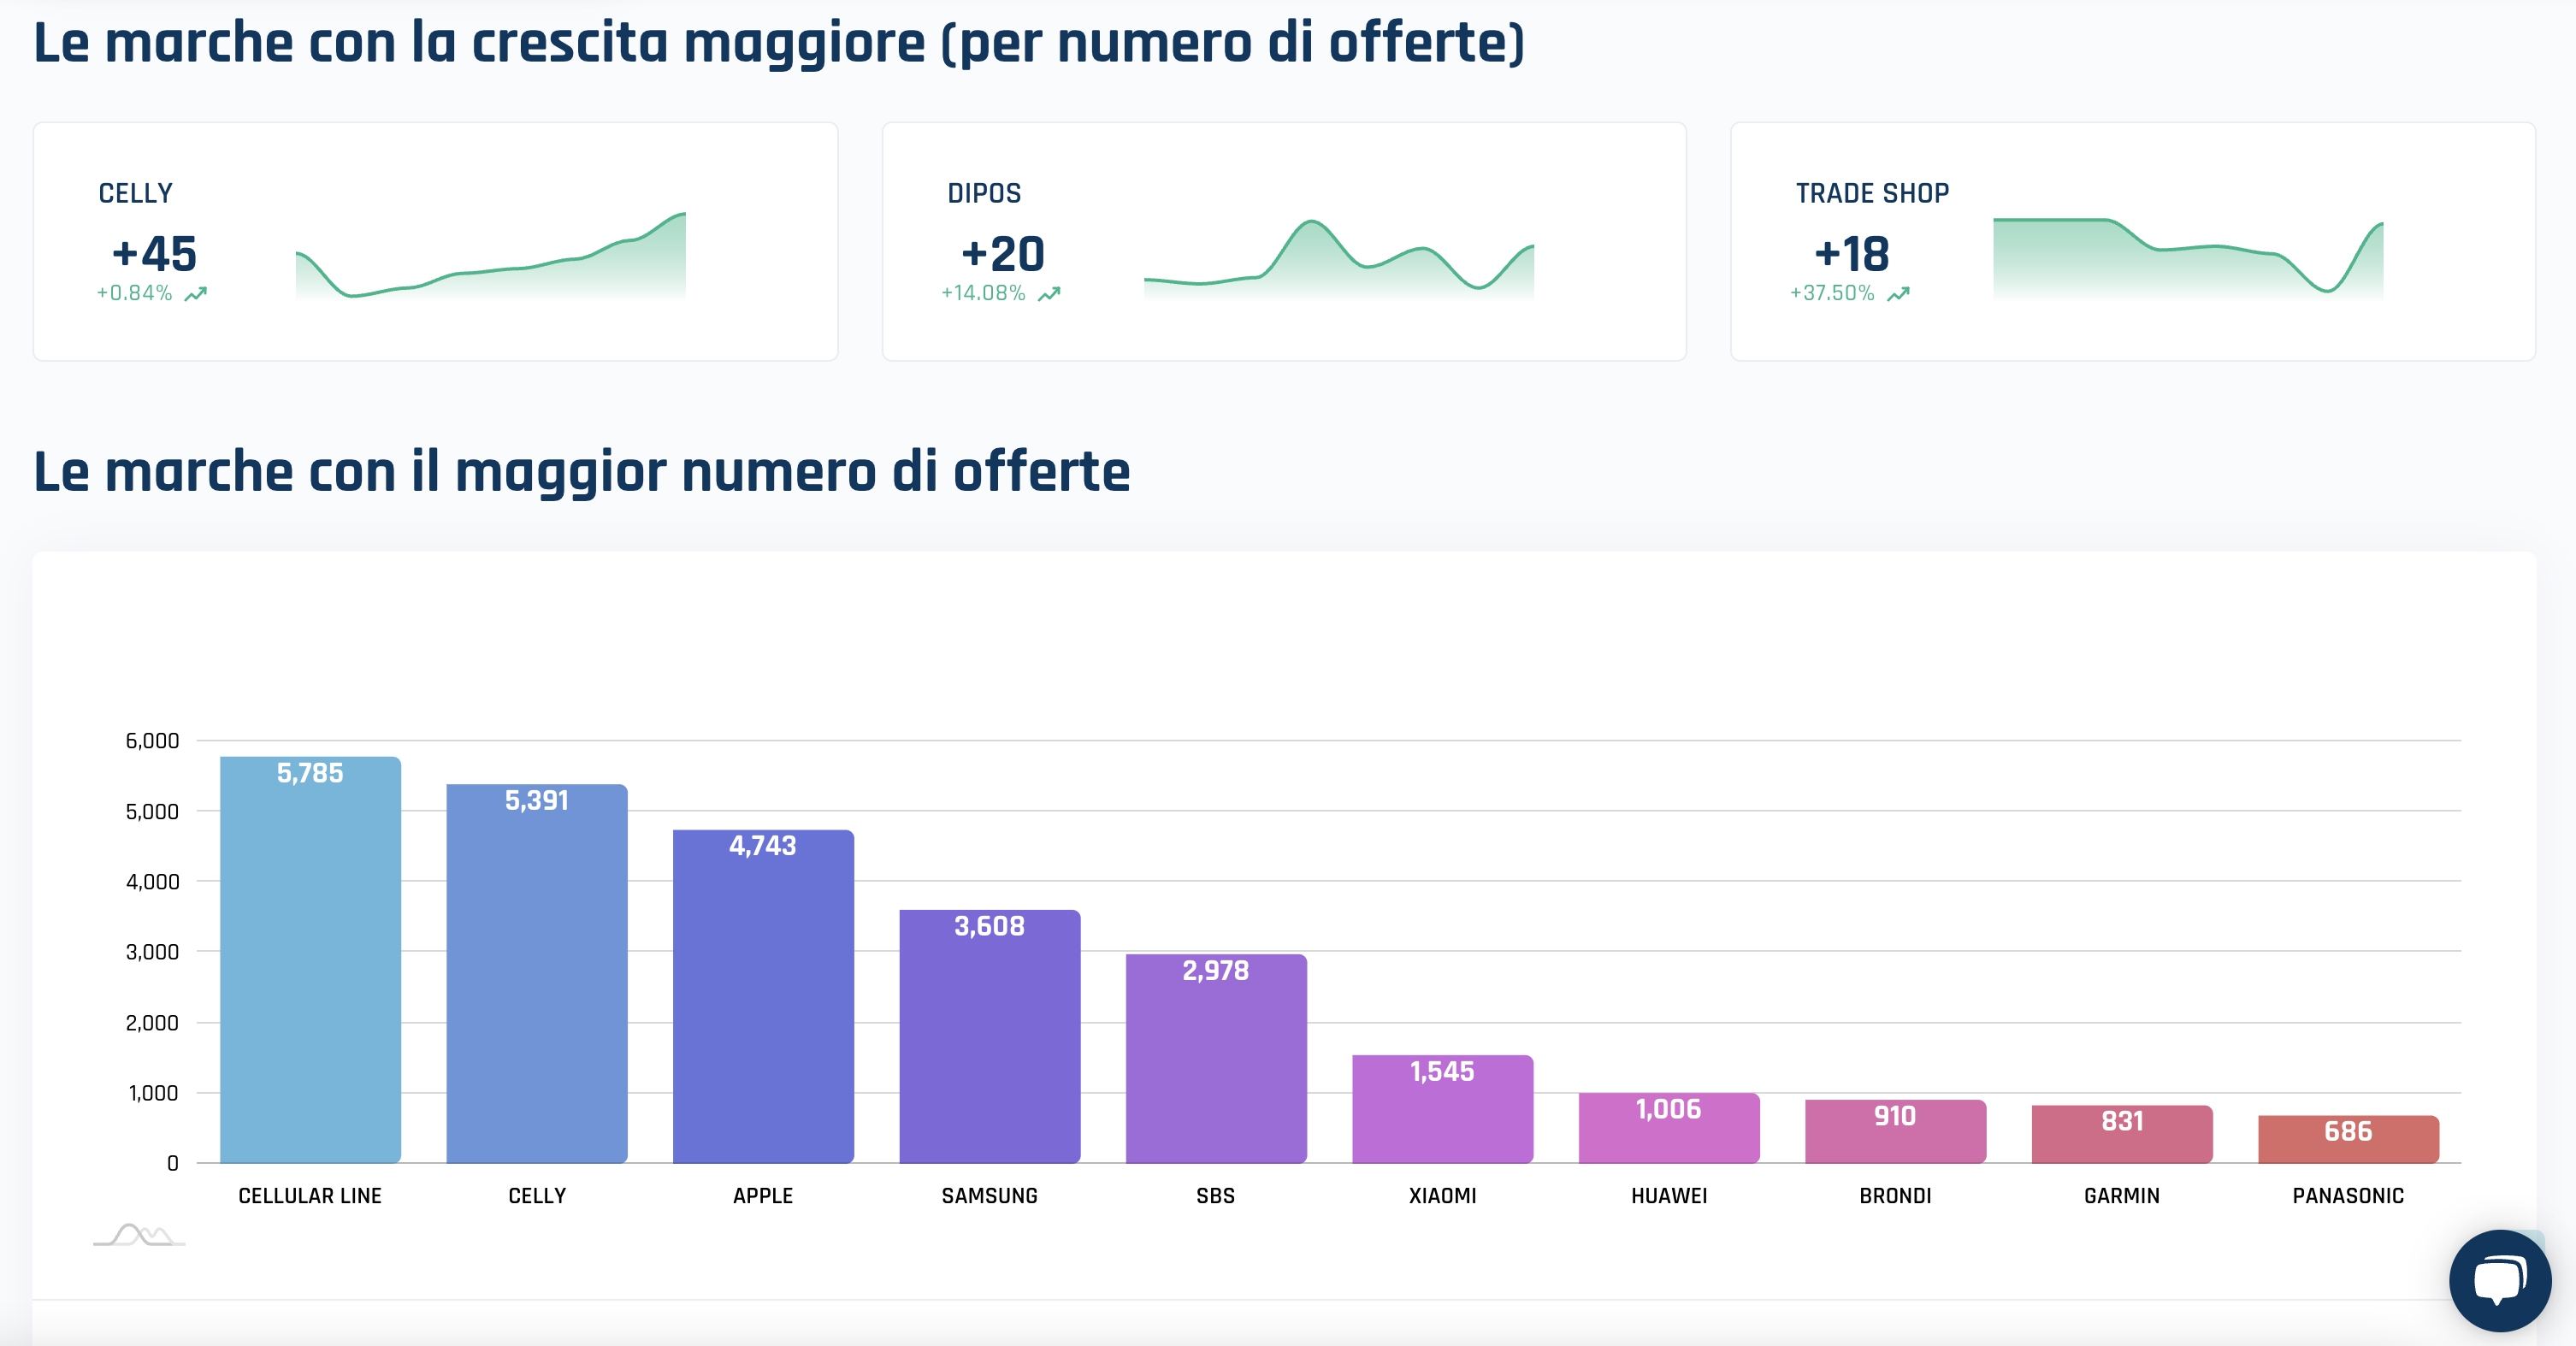Screen dimensions: 2576x1346
Task: Click the TRADE SHOP brand name label
Action: click(1872, 193)
